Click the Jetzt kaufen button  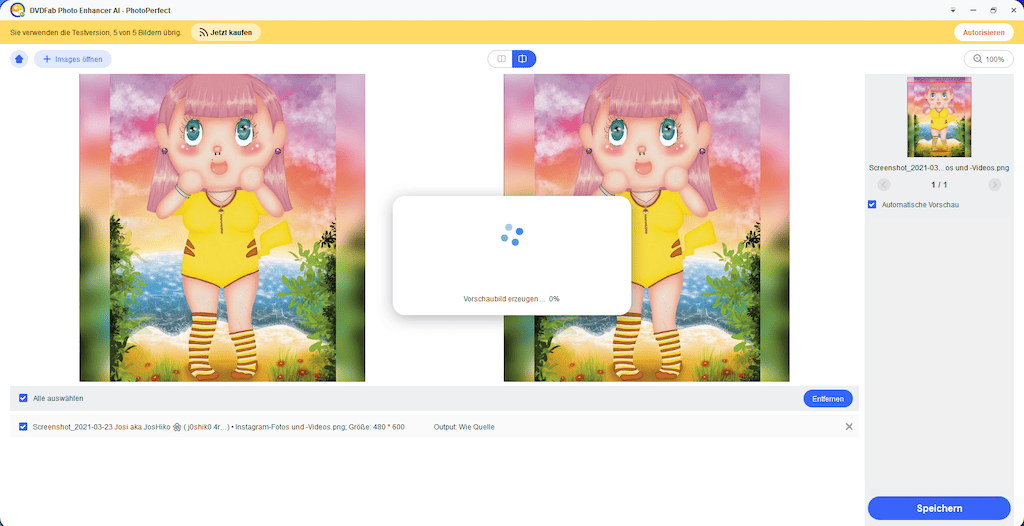tap(226, 32)
